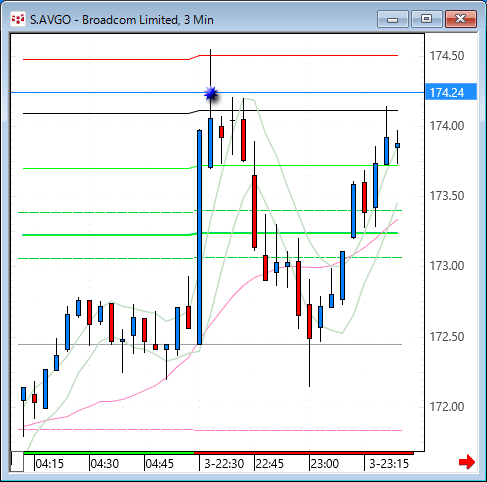Click the red scroll-right arrow
This screenshot has width=487, height=482.
[467, 462]
